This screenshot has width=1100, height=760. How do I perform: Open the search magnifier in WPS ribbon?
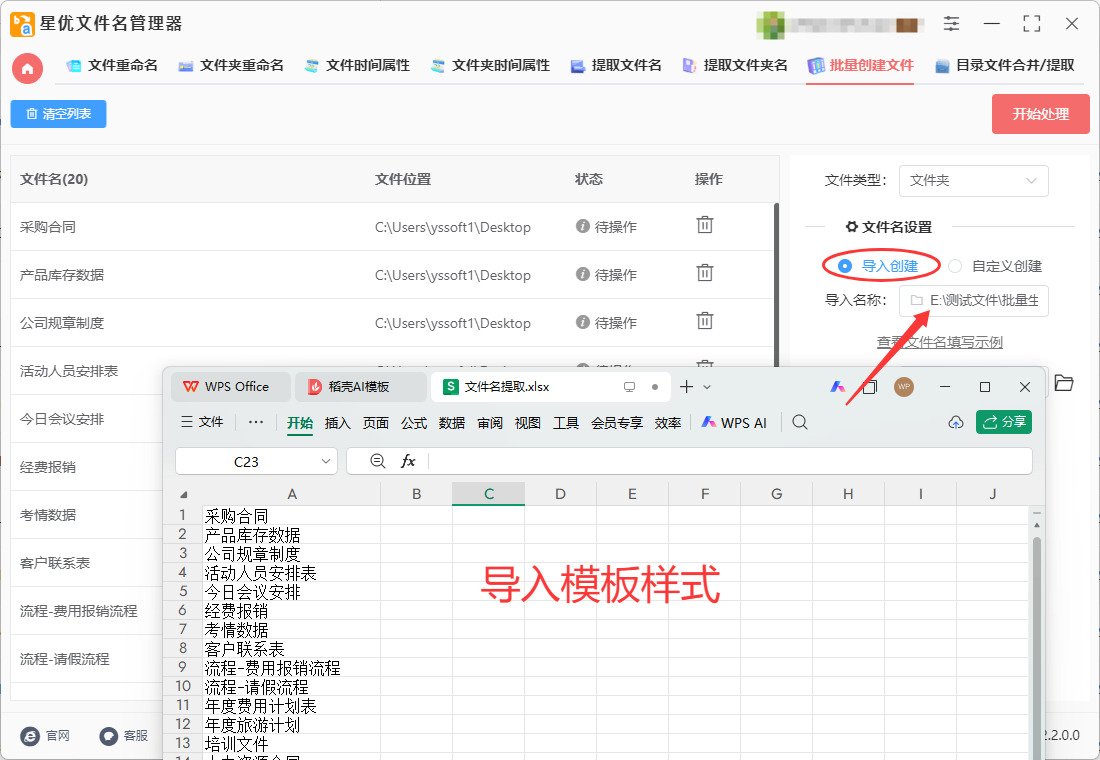(800, 422)
